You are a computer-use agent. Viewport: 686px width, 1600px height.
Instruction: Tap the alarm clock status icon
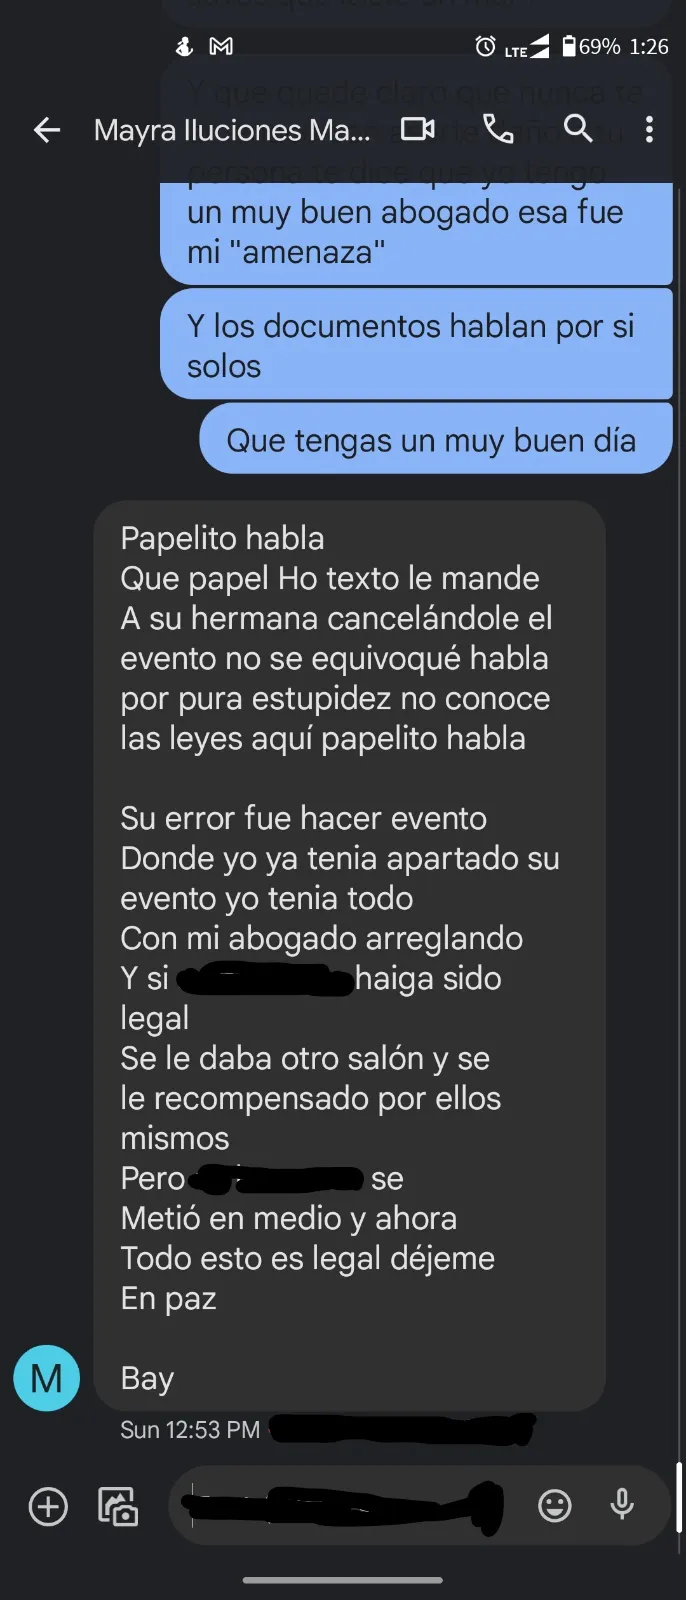pyautogui.click(x=485, y=46)
